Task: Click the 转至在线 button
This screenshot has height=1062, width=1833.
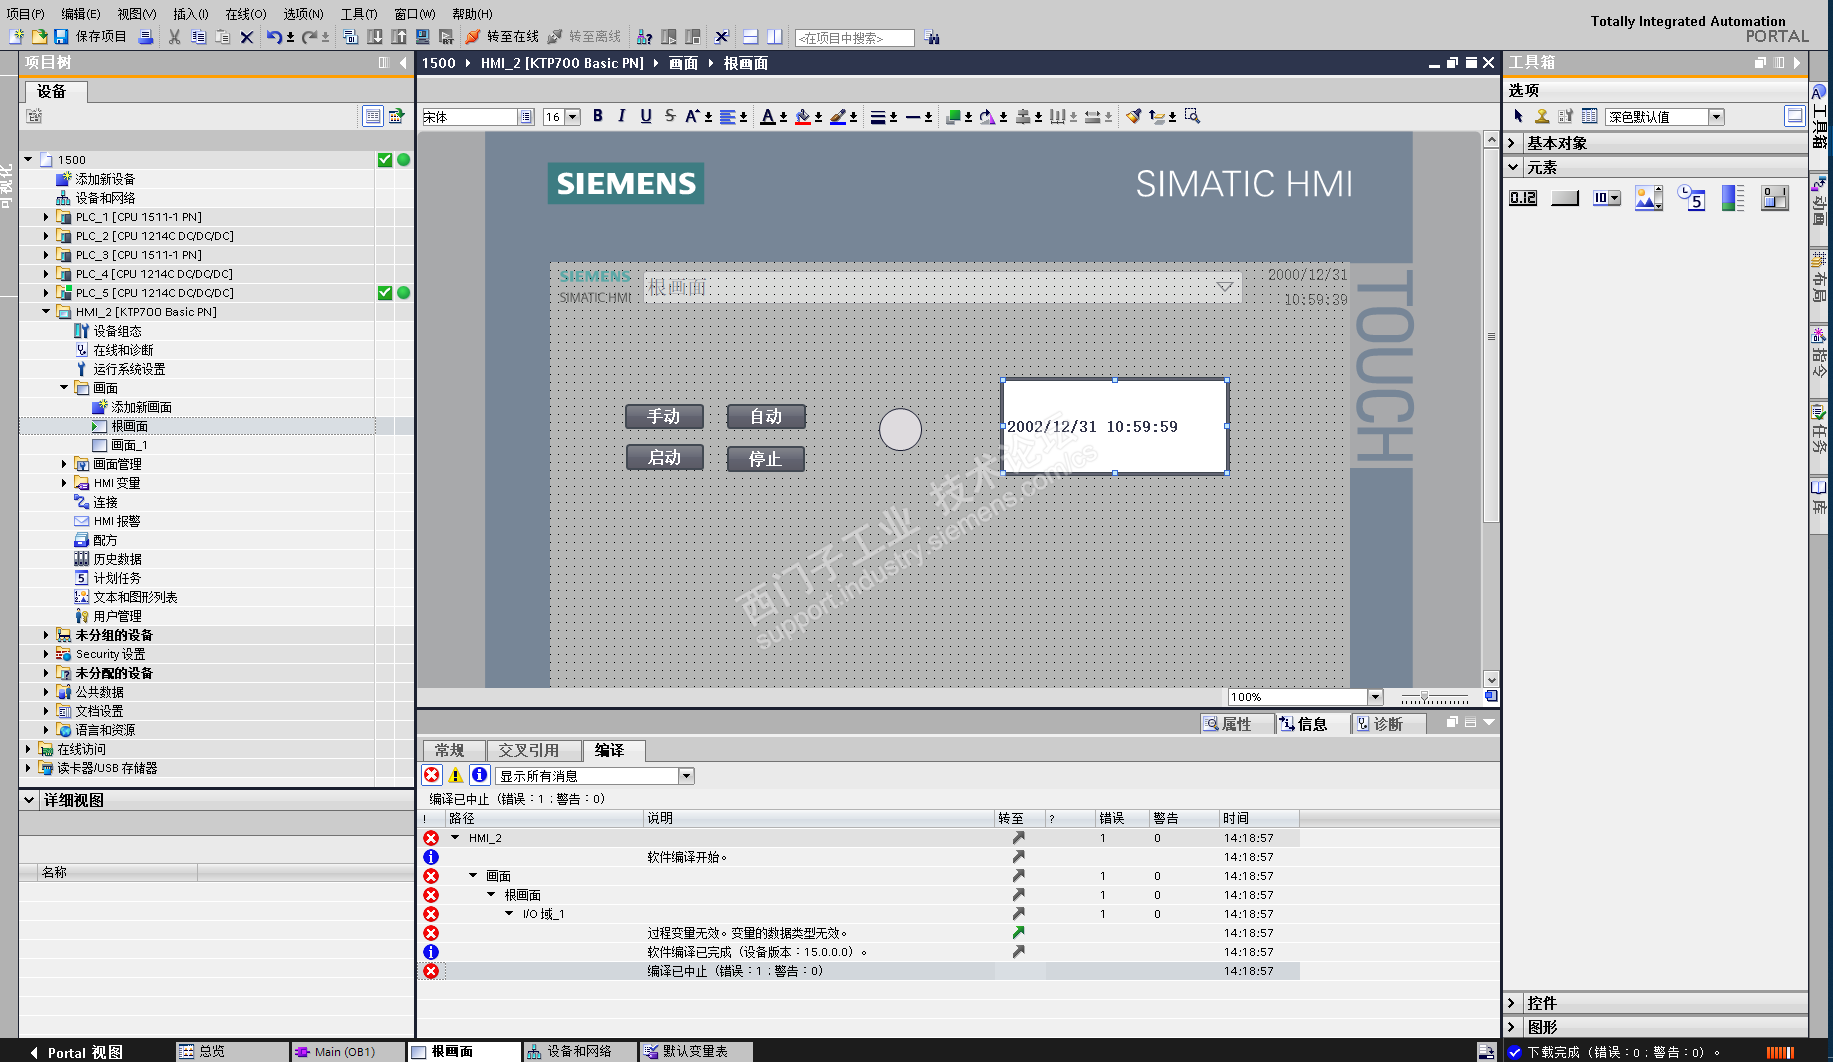Action: click(x=503, y=37)
